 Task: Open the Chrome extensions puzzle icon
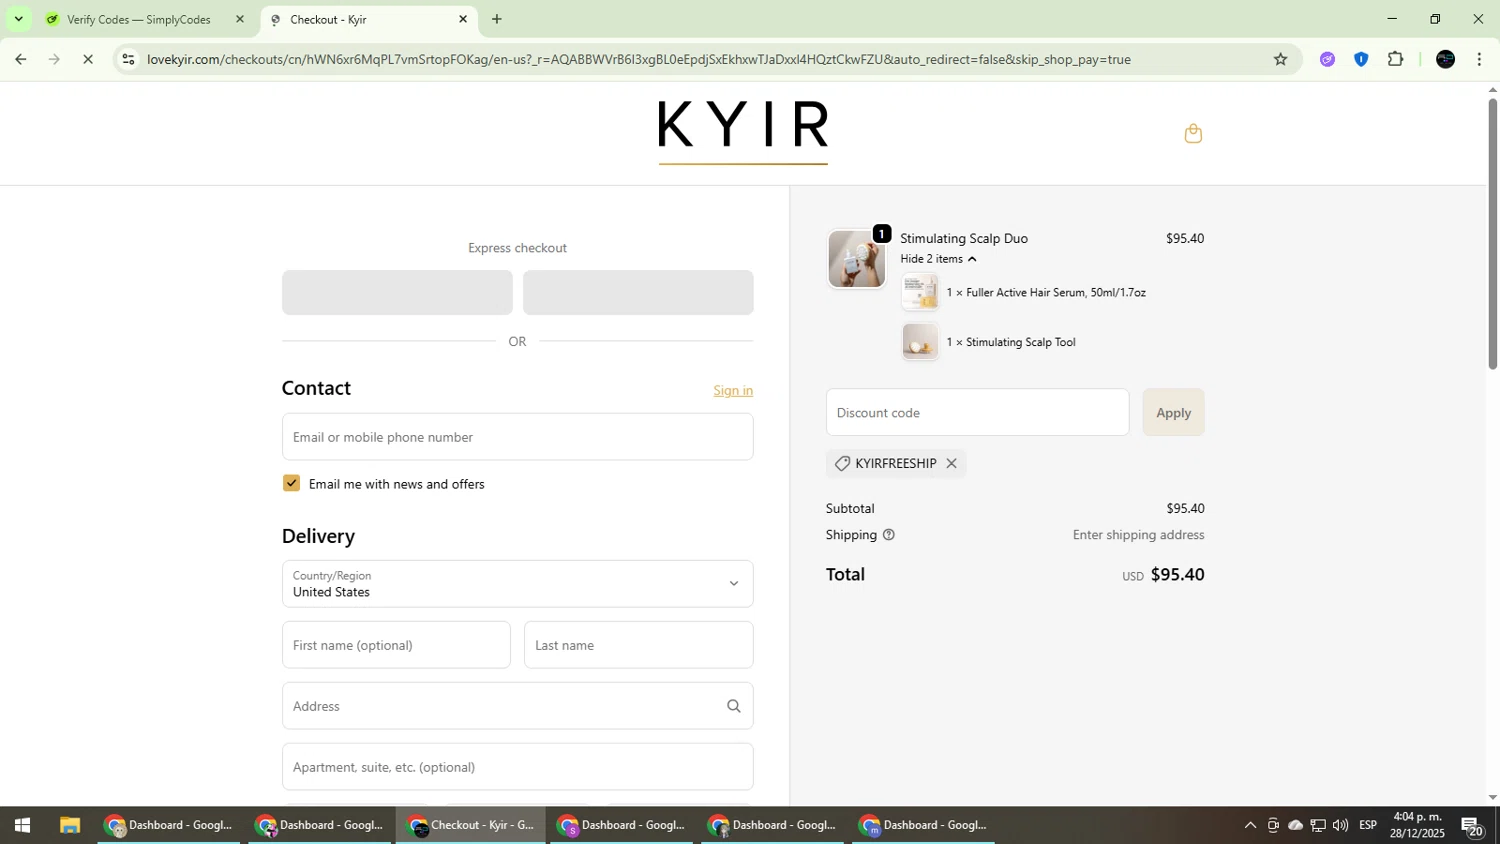[1396, 59]
